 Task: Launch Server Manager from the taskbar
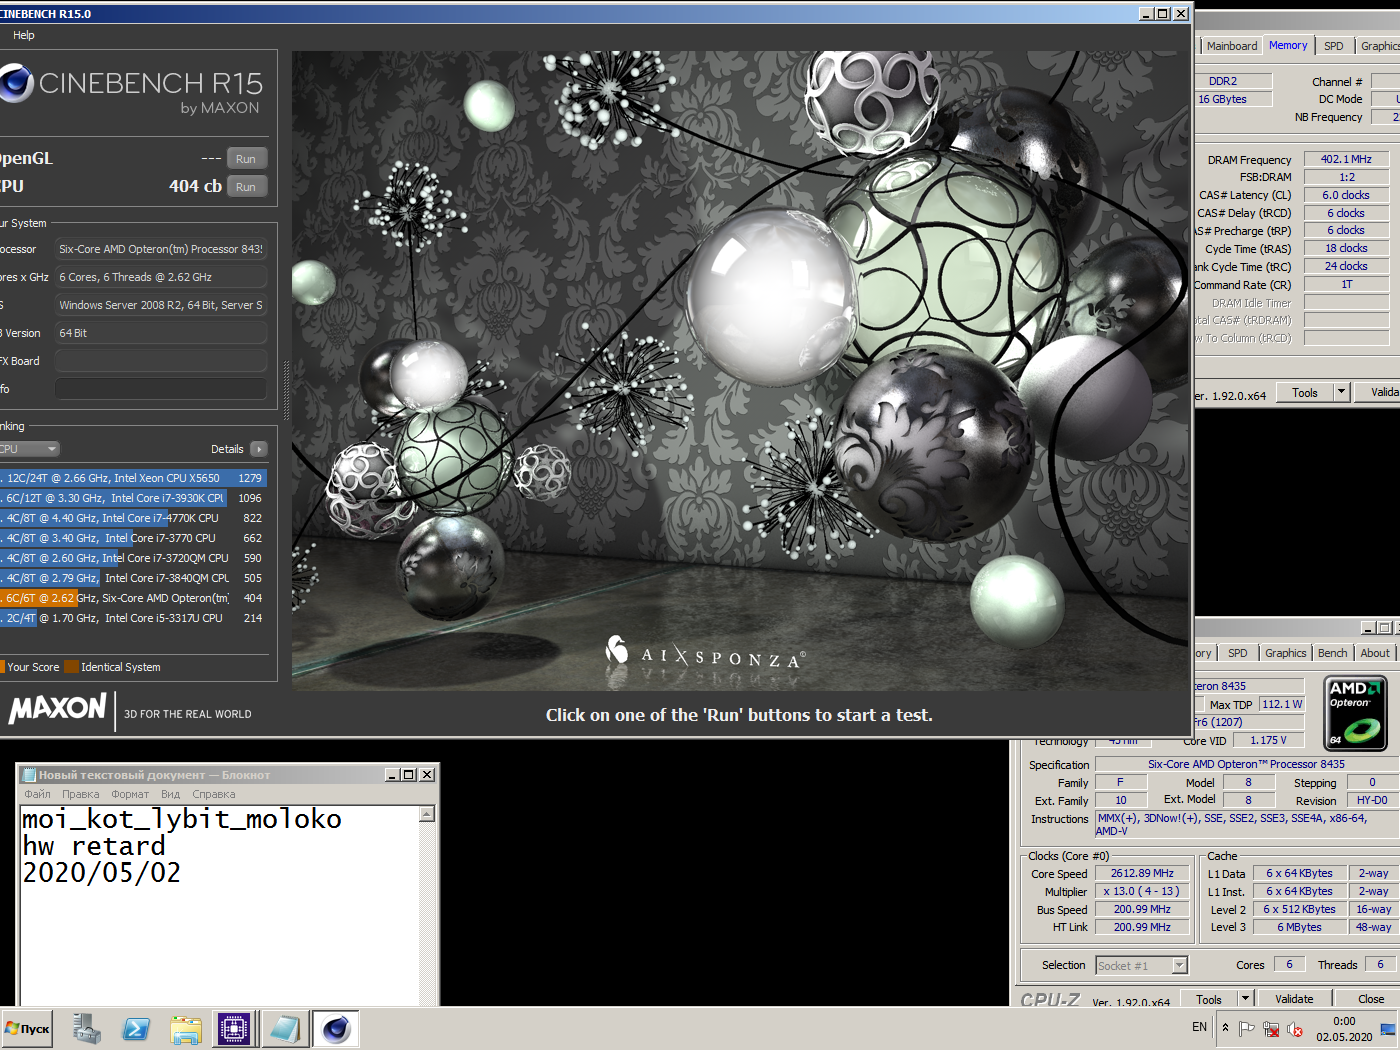click(87, 1028)
